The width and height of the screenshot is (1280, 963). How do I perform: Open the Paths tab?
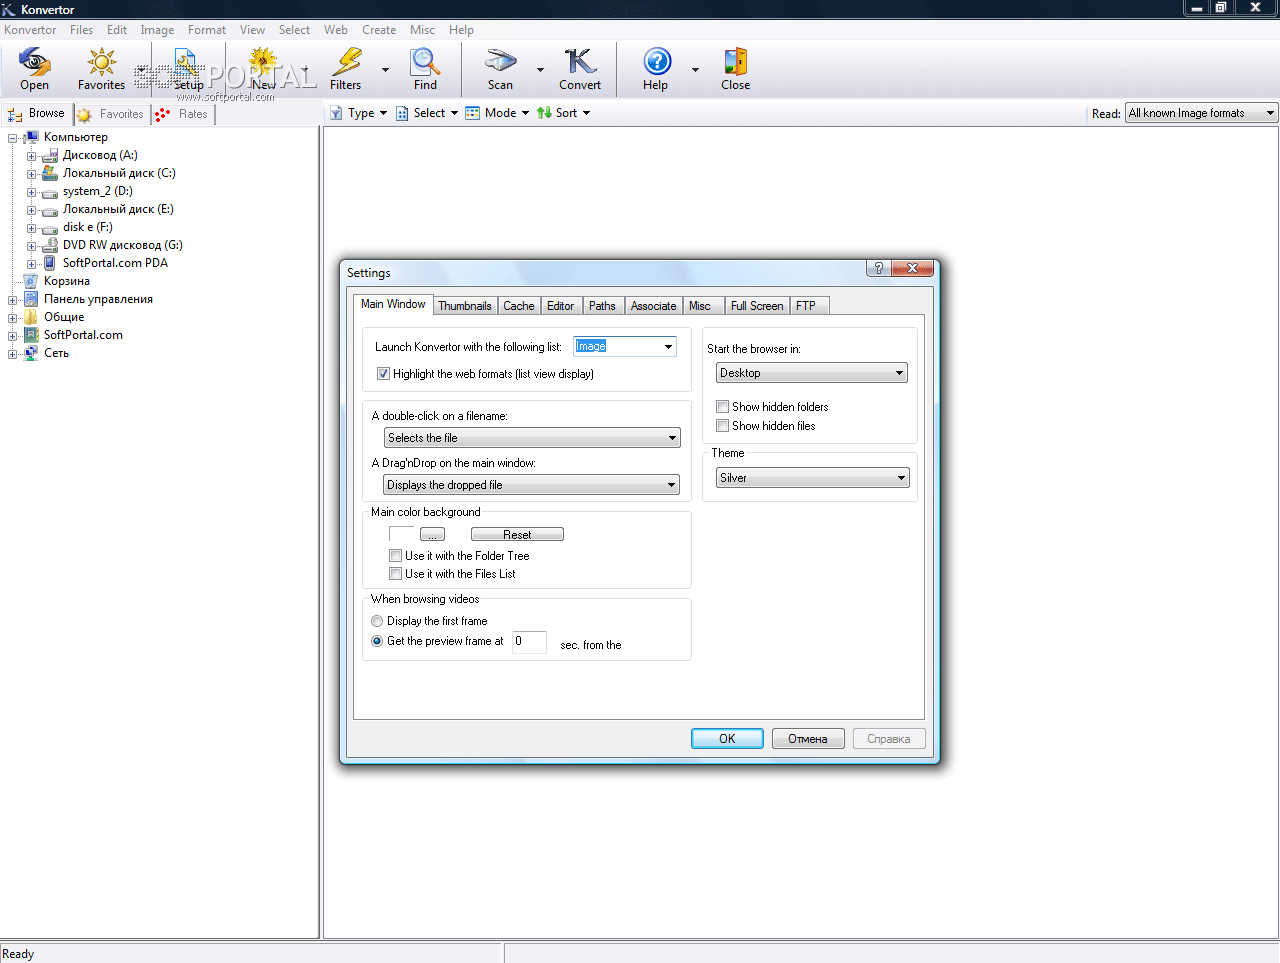[x=602, y=306]
